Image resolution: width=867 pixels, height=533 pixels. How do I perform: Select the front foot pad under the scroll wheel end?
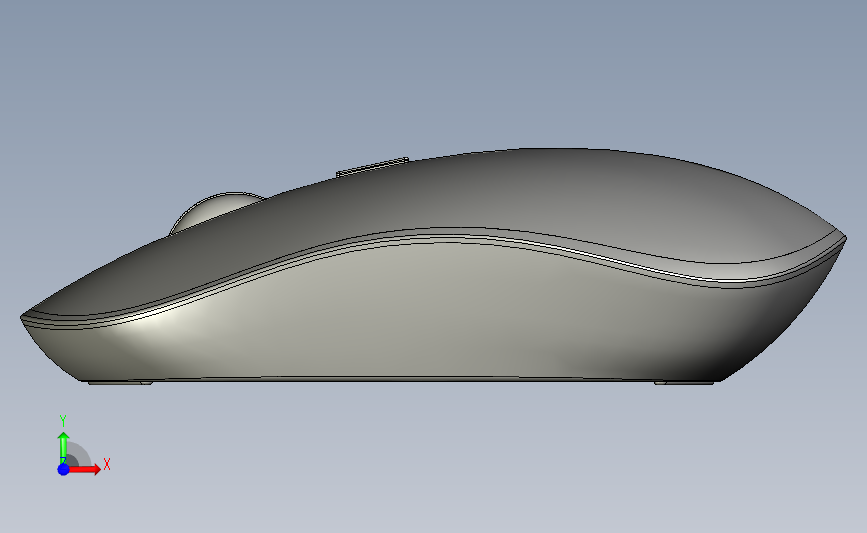(121, 382)
